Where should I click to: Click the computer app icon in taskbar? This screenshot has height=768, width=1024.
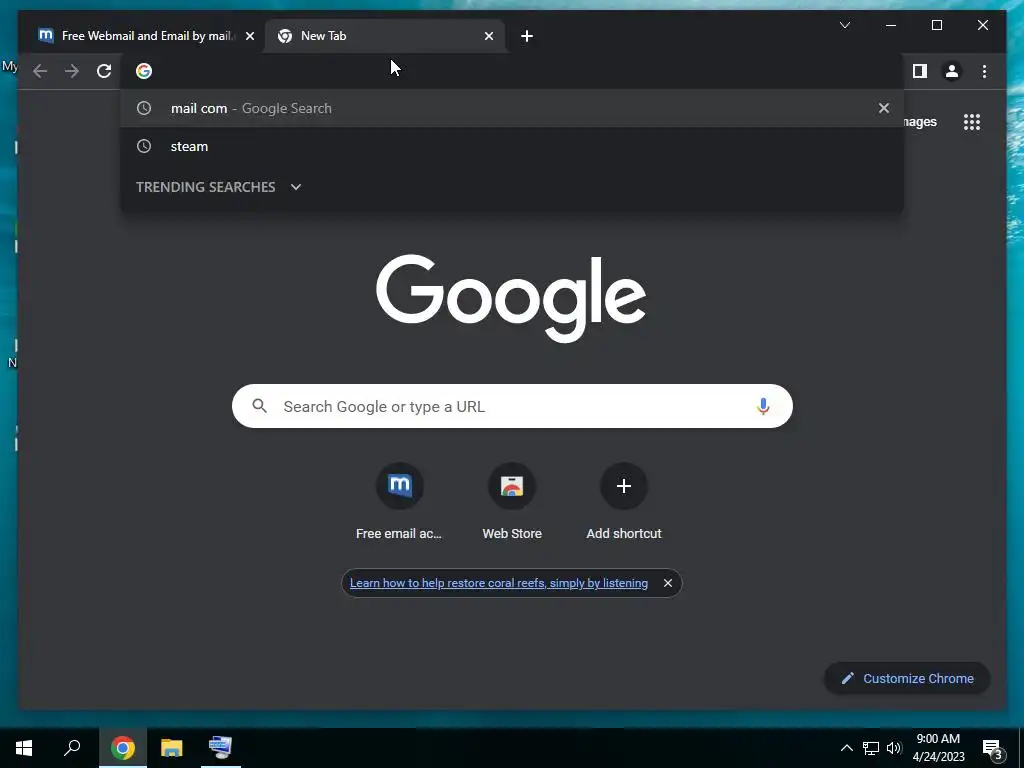point(220,748)
